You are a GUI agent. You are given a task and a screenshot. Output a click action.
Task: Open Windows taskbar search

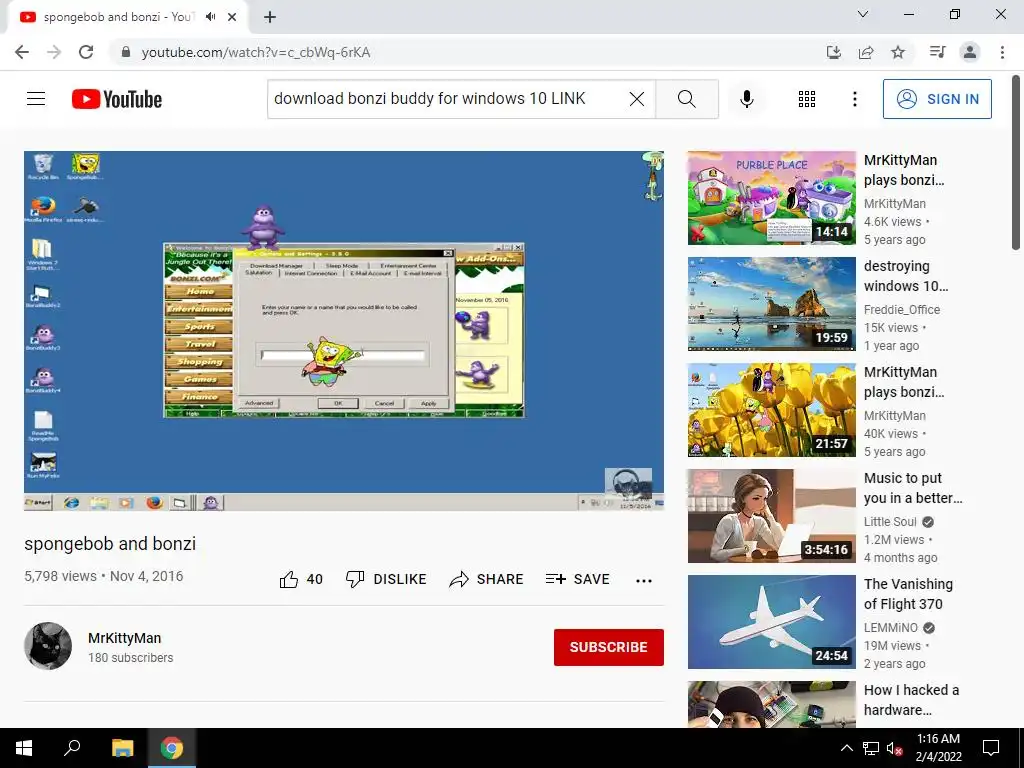(72, 748)
